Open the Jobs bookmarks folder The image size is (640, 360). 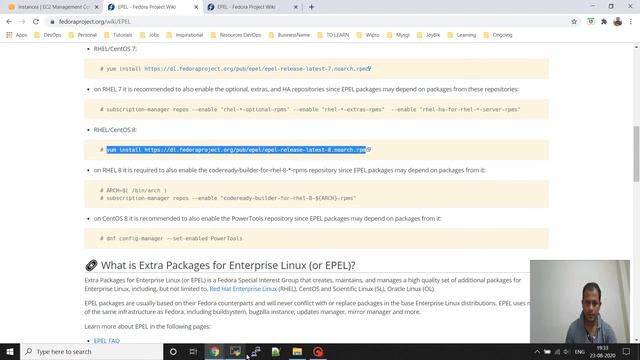(149, 35)
